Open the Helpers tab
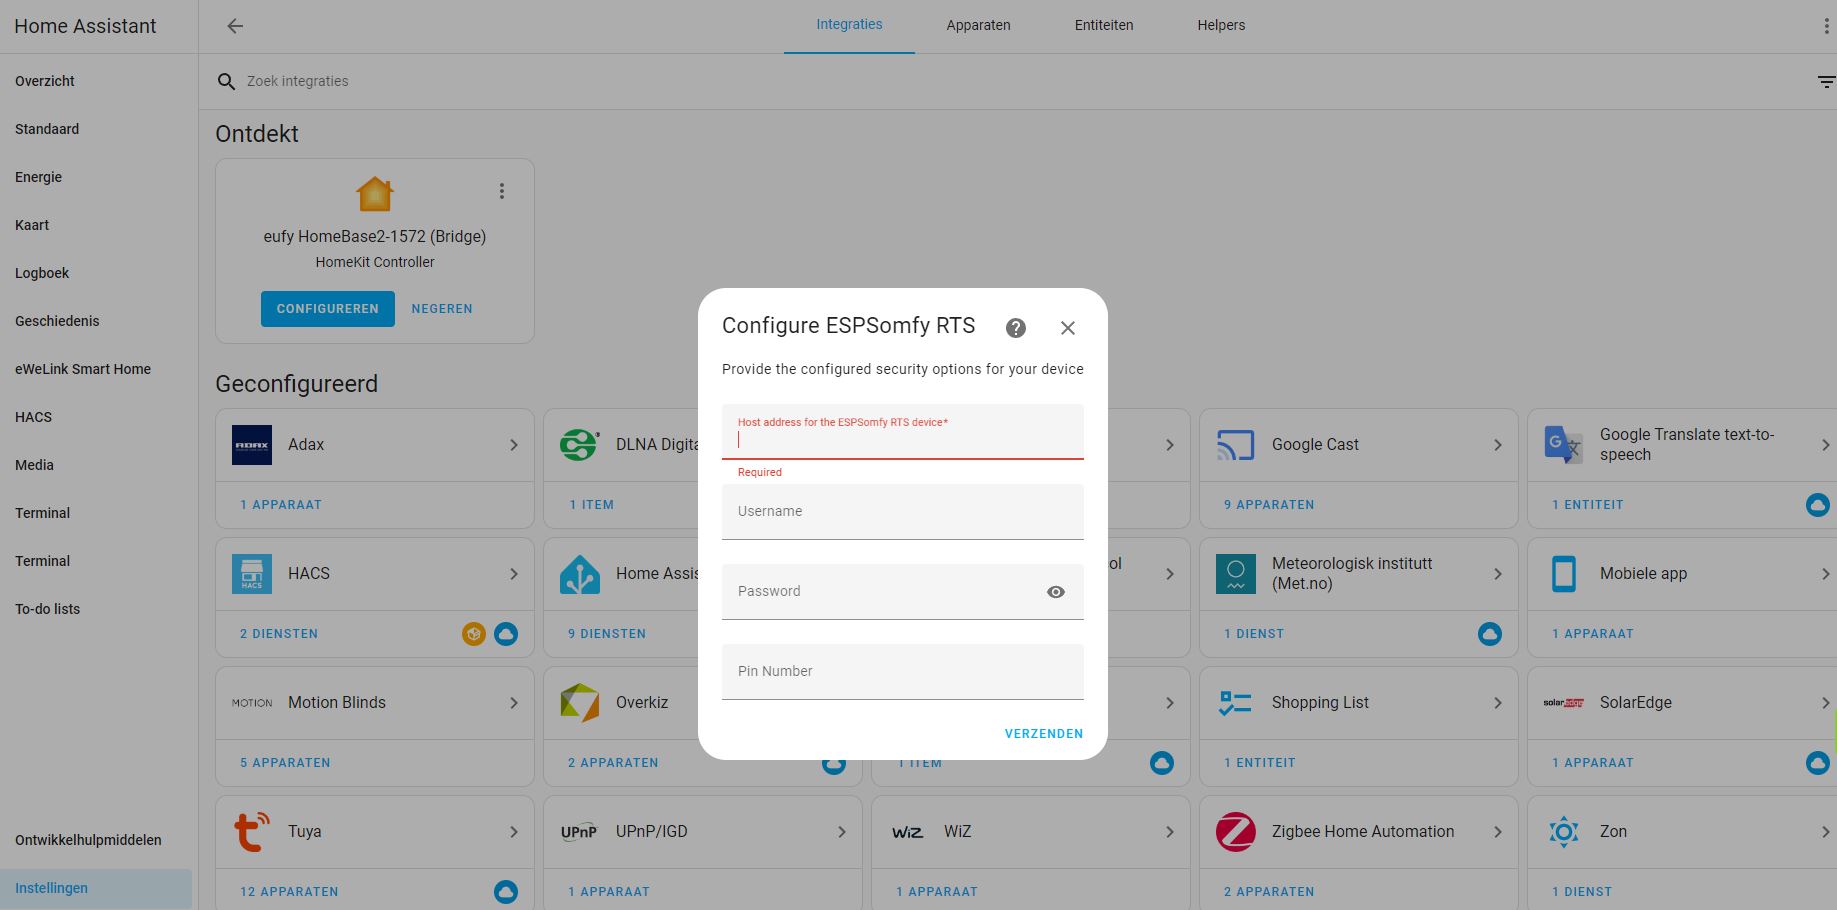 point(1220,25)
